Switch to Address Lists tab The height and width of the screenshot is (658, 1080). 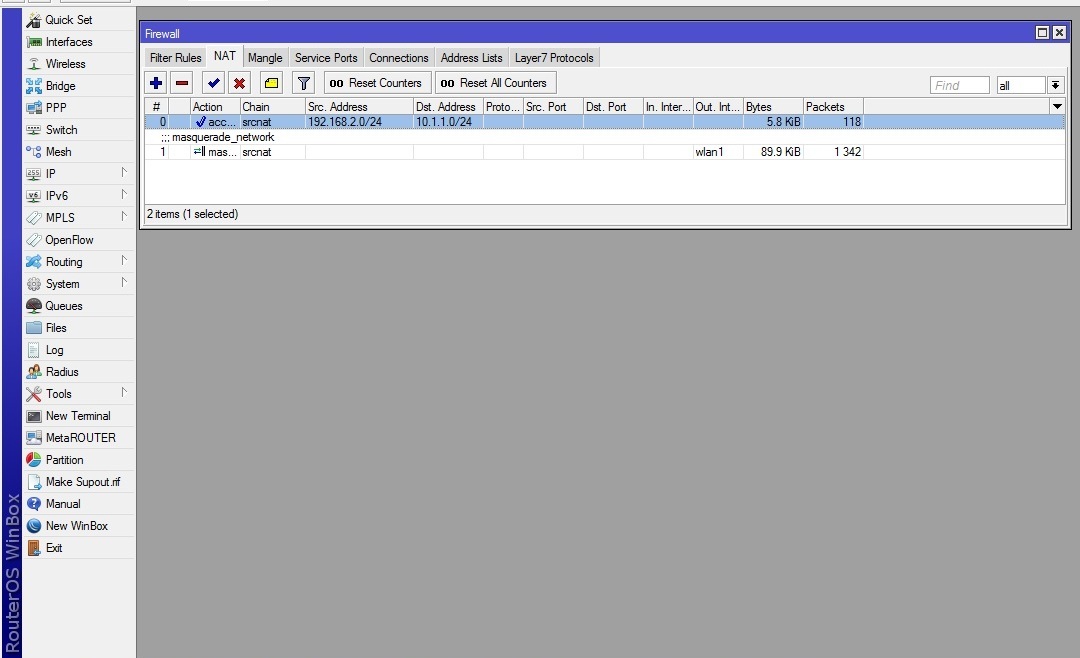[x=472, y=58]
